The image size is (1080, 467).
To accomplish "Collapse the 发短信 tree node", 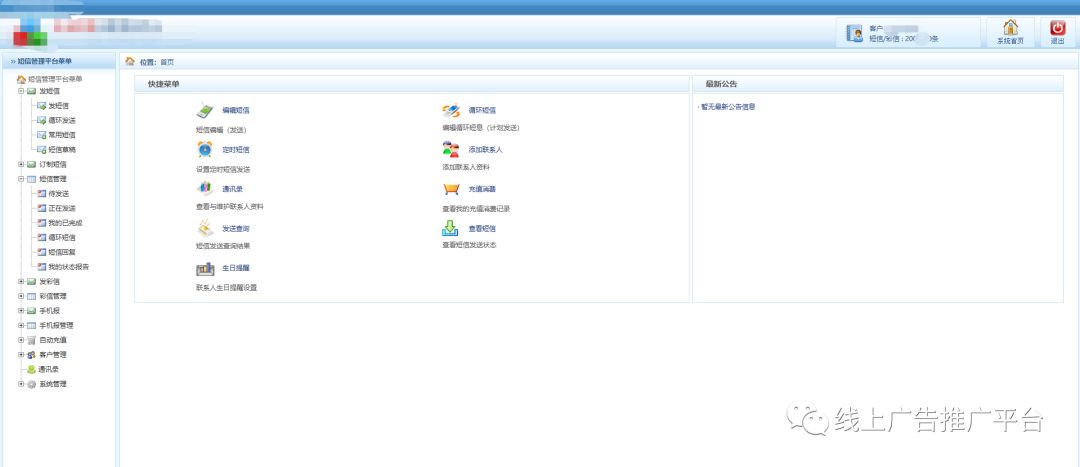I will [21, 91].
